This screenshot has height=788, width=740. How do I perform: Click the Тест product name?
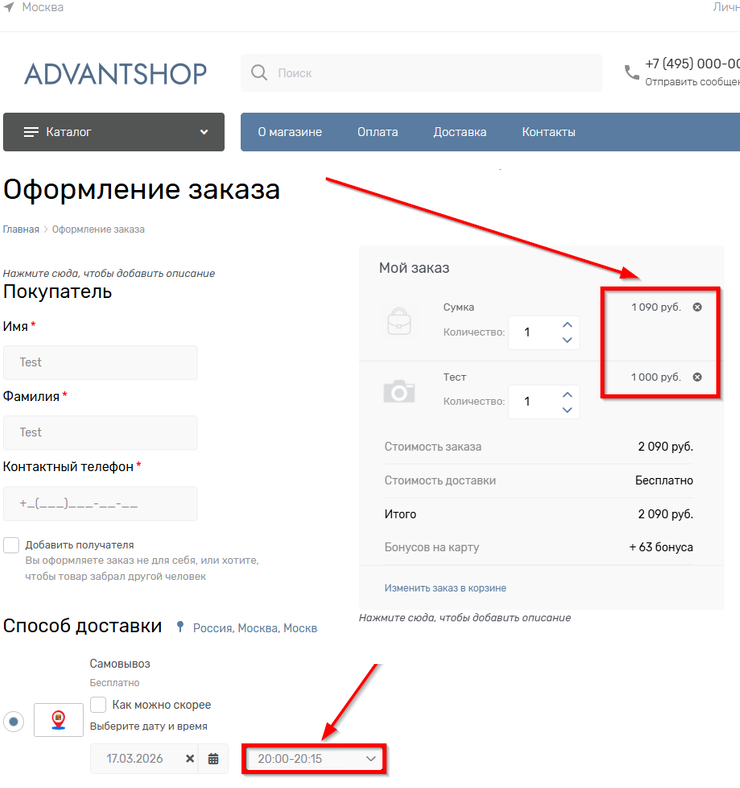[x=454, y=377]
